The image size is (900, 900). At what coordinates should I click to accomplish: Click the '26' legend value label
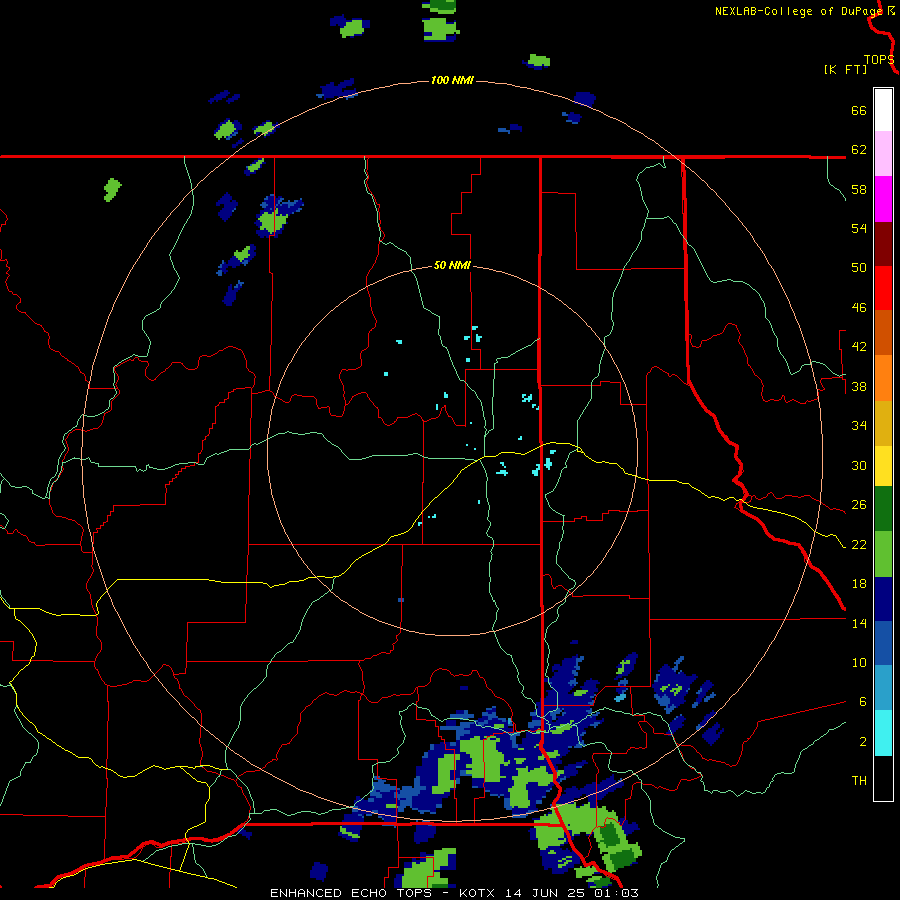tap(859, 505)
